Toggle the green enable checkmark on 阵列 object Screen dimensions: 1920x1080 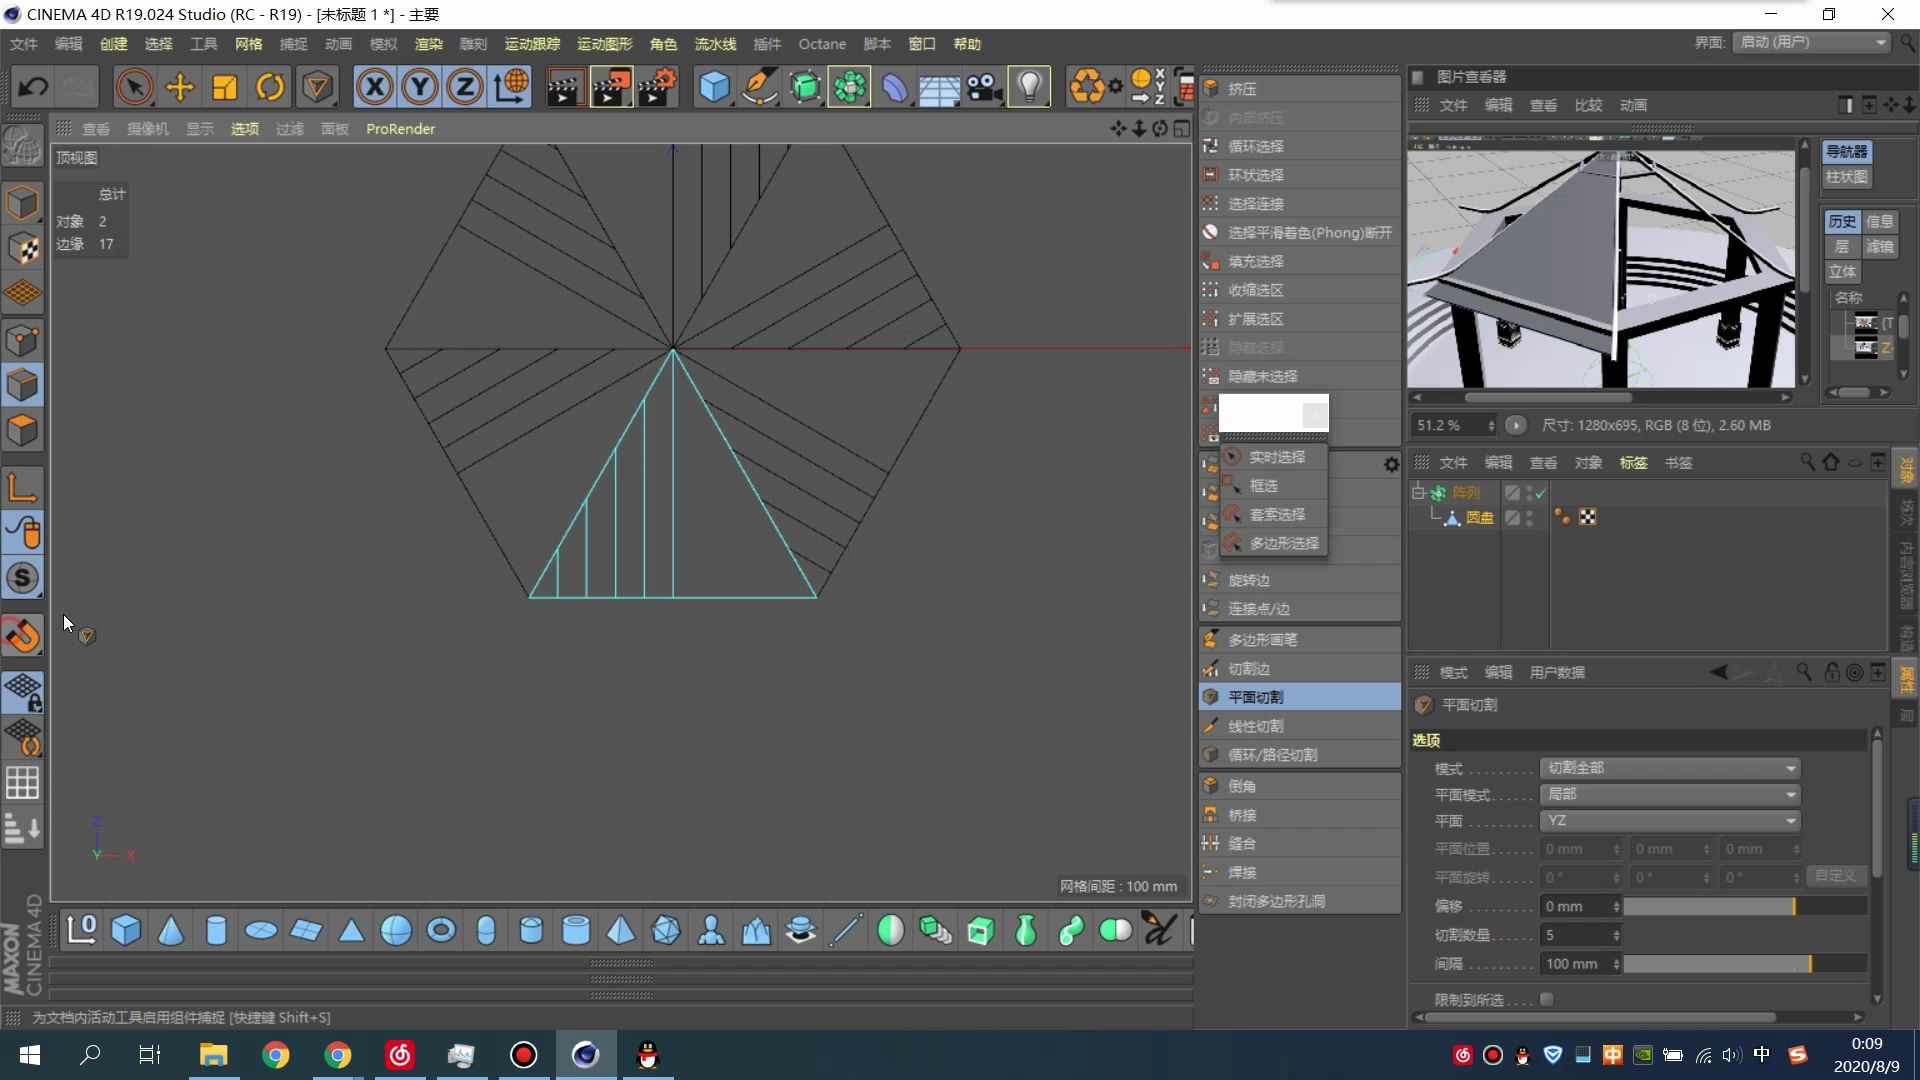pos(1539,492)
